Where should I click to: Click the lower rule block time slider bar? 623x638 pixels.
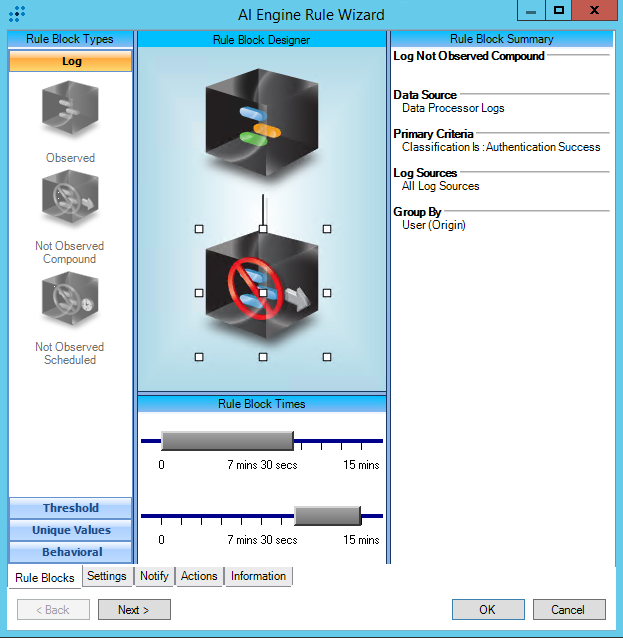click(x=327, y=516)
